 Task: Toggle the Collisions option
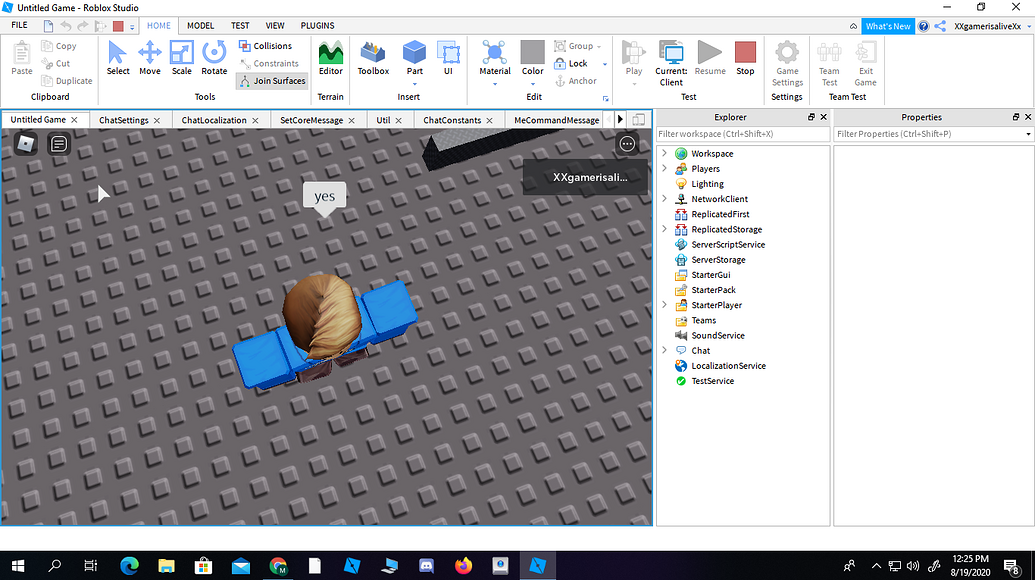point(265,46)
